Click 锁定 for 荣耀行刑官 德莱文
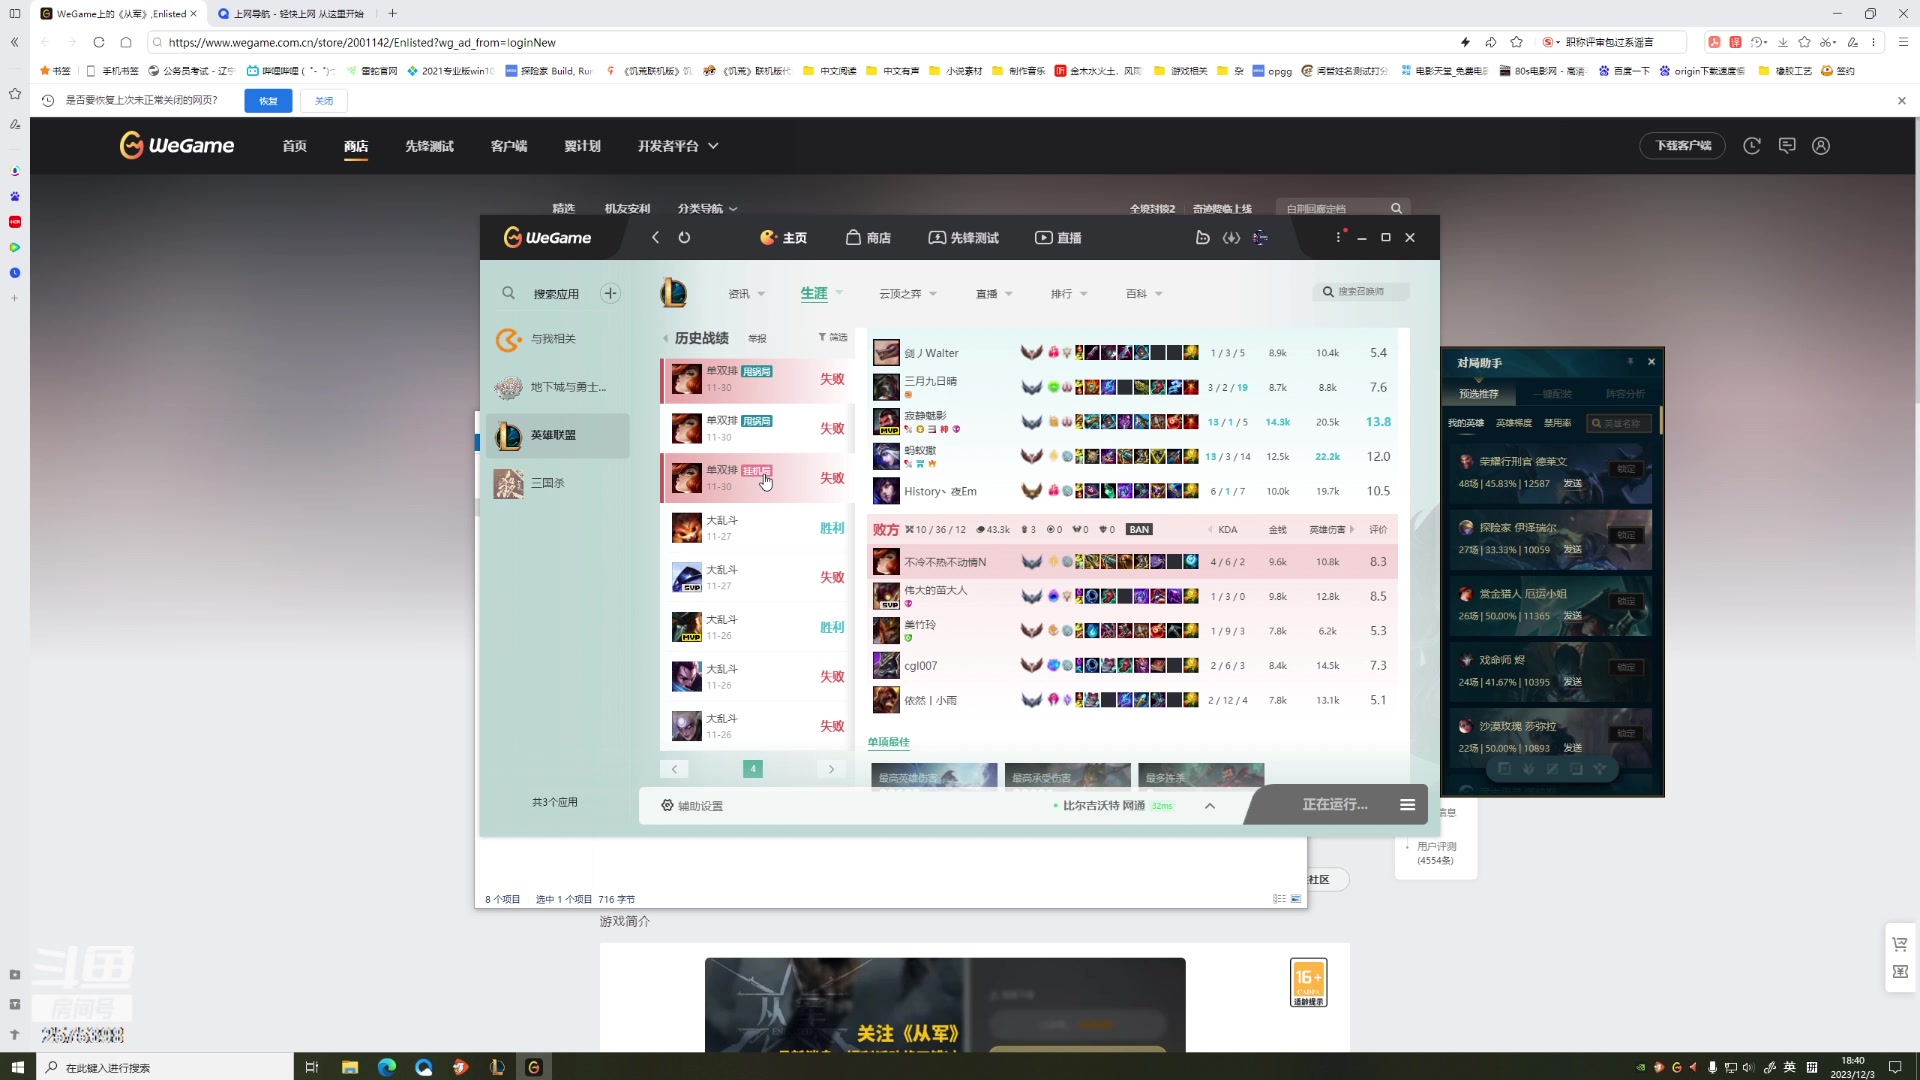The height and width of the screenshot is (1080, 1920). pyautogui.click(x=1627, y=468)
